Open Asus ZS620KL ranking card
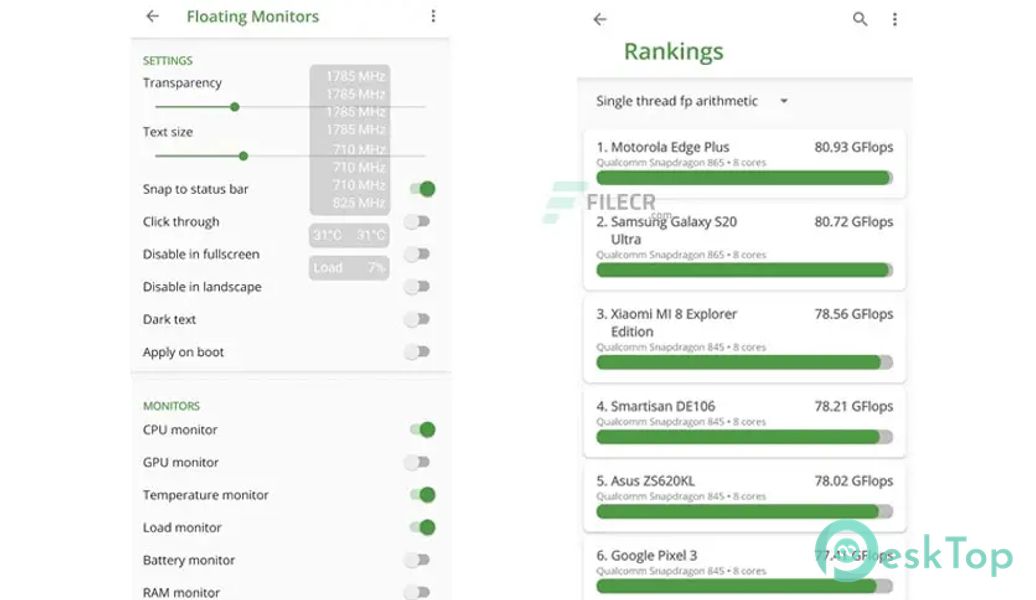1036x600 pixels. click(744, 495)
